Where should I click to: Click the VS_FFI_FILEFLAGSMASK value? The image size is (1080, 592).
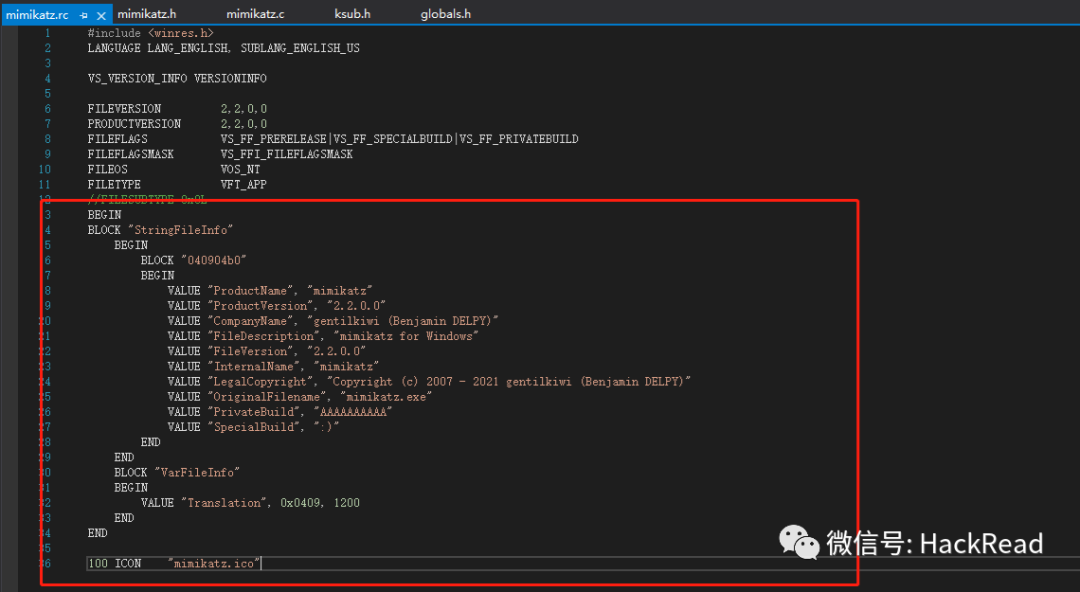click(x=287, y=154)
